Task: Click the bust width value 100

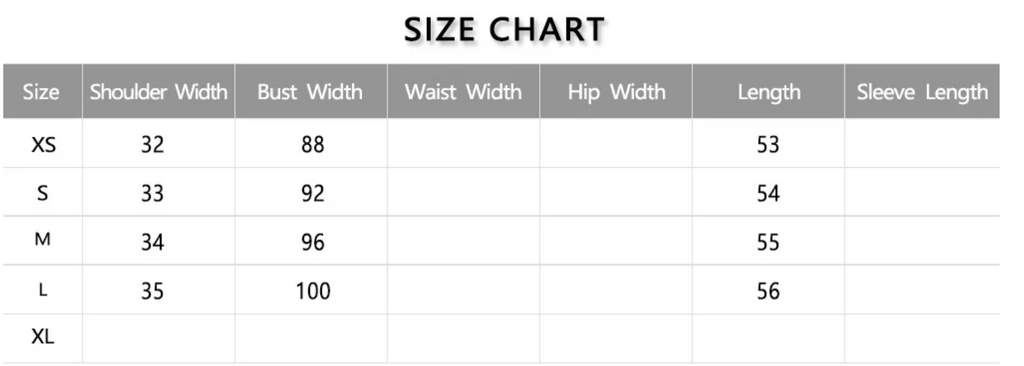Action: coord(313,290)
